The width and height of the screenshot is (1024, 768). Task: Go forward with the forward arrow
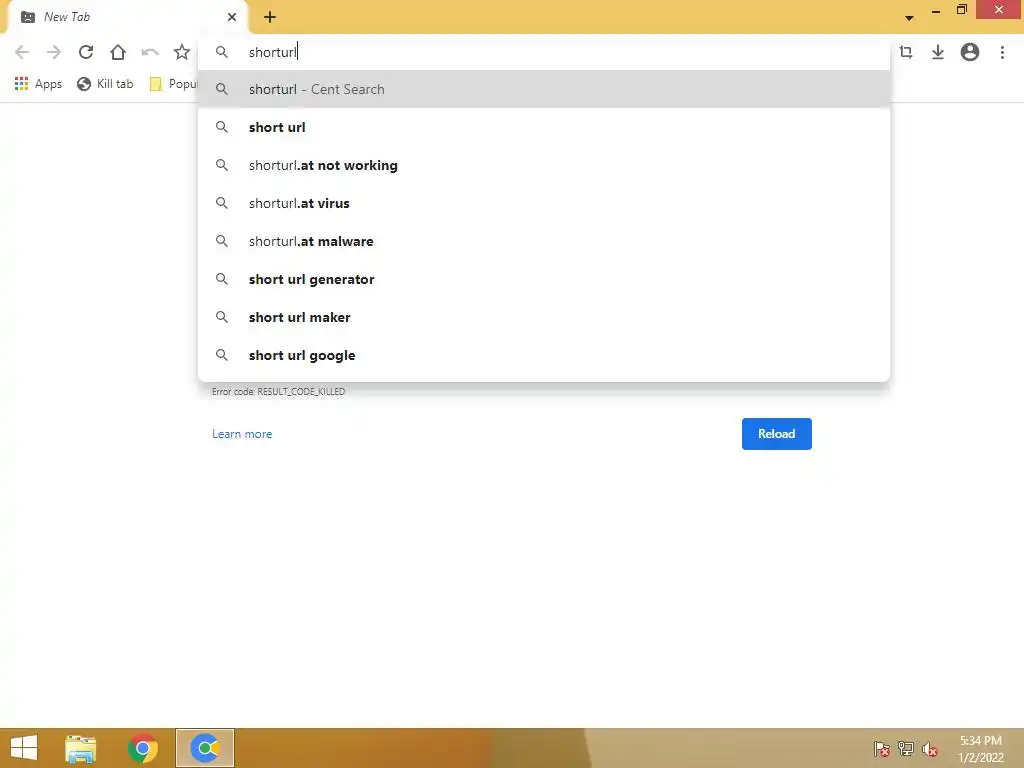pos(54,52)
